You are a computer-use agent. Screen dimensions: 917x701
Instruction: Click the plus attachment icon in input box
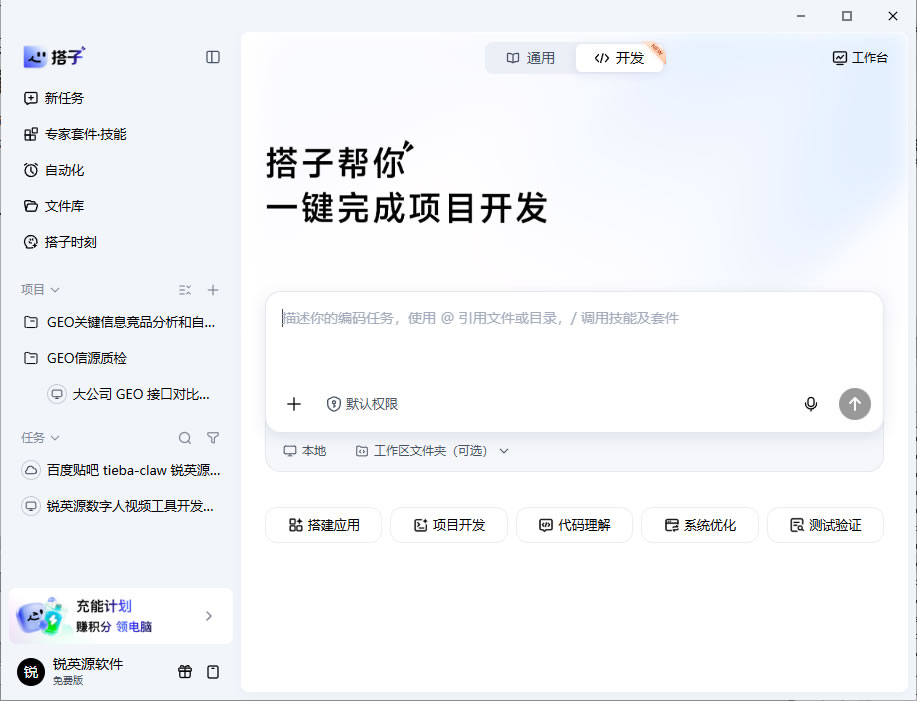click(x=294, y=404)
